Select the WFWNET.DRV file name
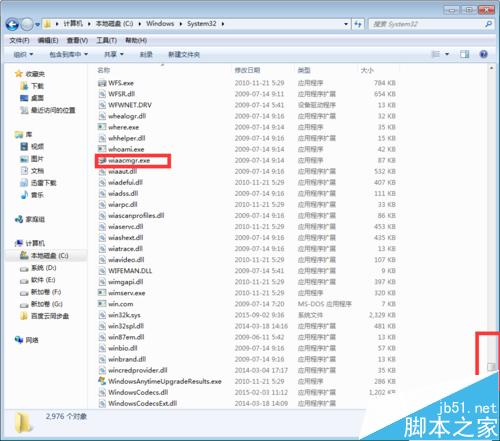The image size is (500, 441). (130, 105)
